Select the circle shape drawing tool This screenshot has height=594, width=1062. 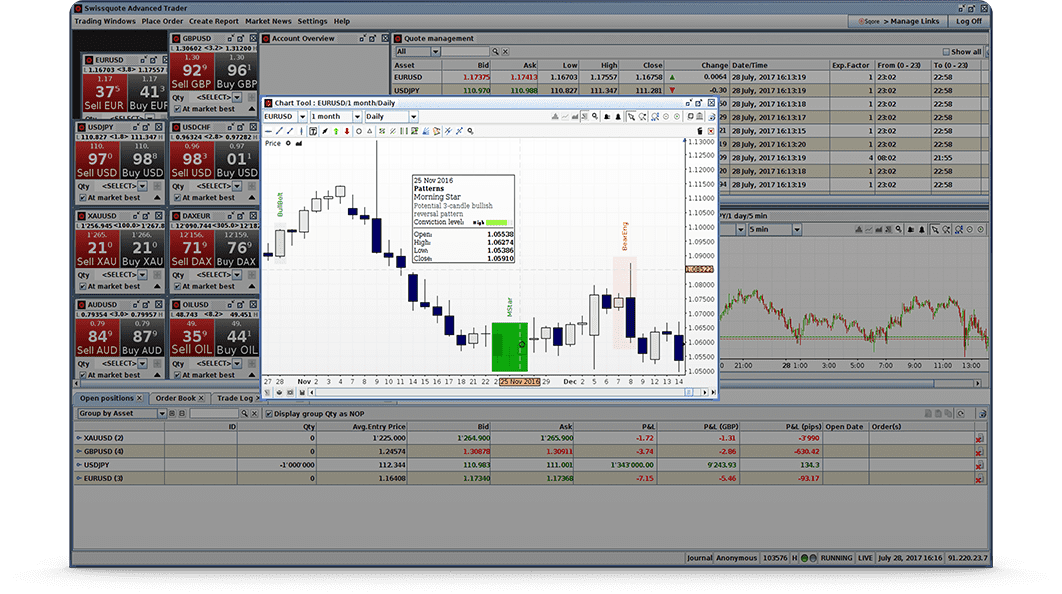click(359, 131)
